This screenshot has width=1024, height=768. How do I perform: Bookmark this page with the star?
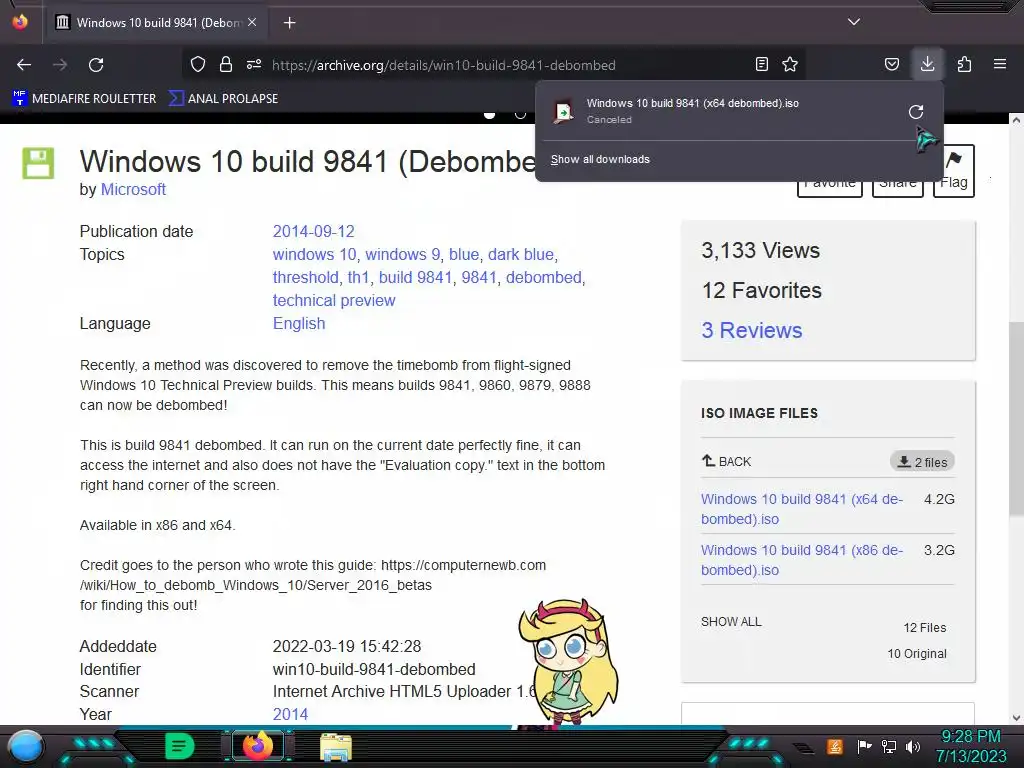(x=790, y=65)
